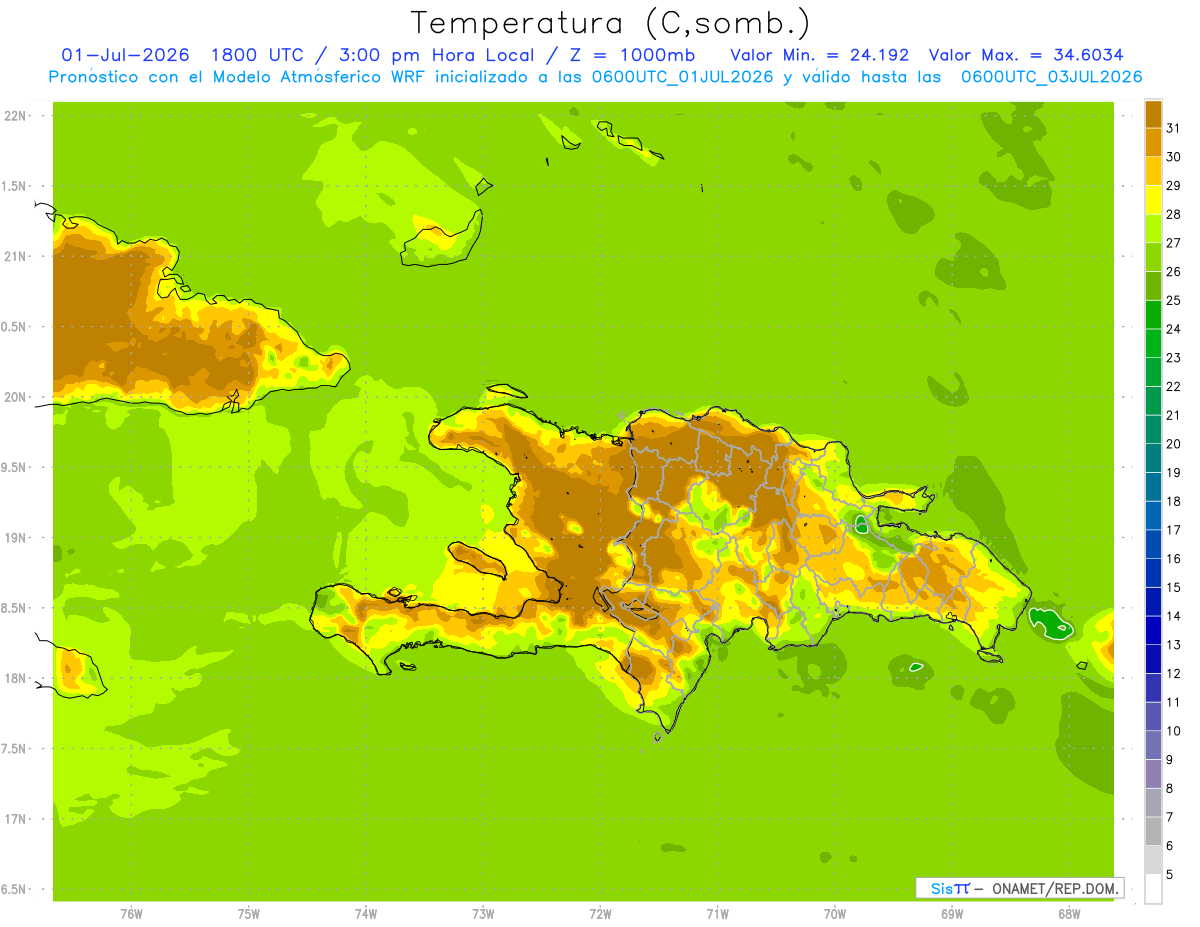1200x927 pixels.
Task: Click the '75W' longitude label
Action: pyautogui.click(x=249, y=914)
